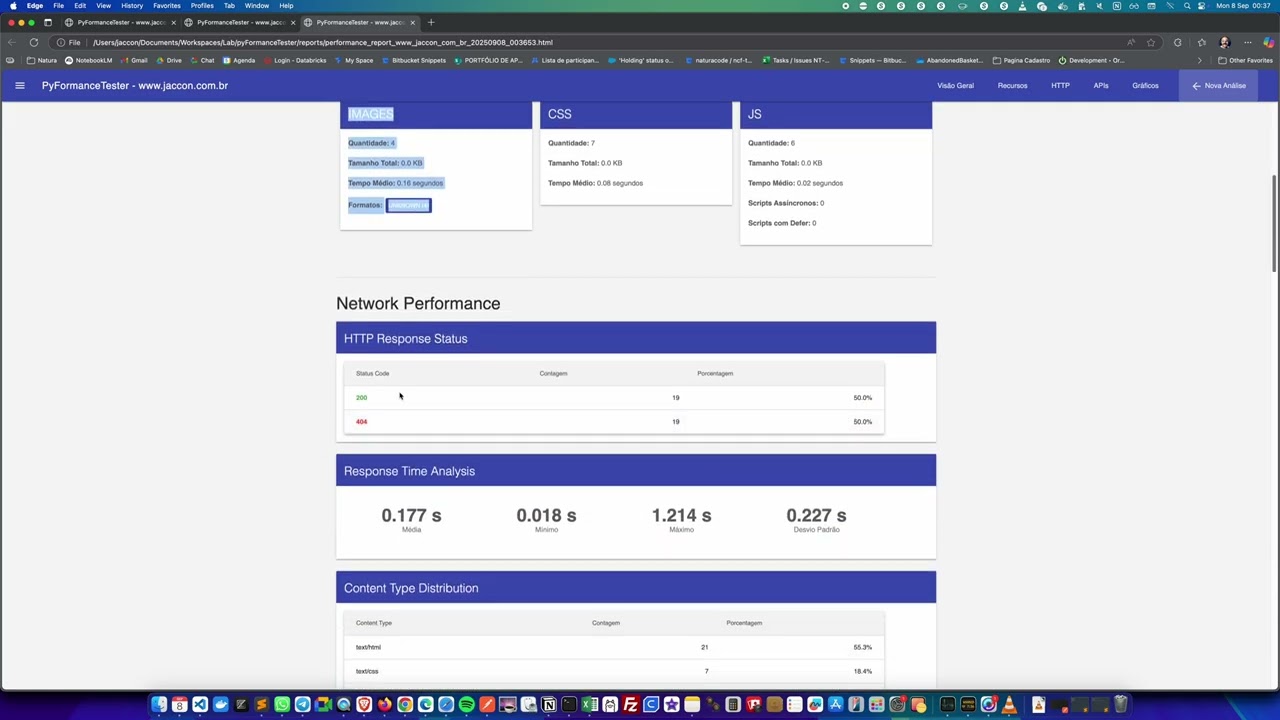
Task: Switch to the Recursos nav tab
Action: [1012, 86]
